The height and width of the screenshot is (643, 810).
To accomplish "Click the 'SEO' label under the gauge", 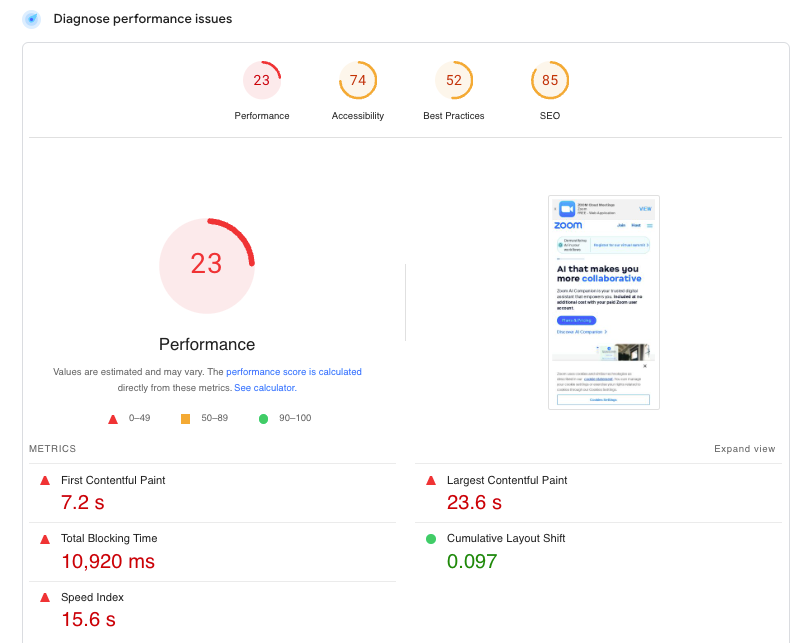I will click(550, 116).
